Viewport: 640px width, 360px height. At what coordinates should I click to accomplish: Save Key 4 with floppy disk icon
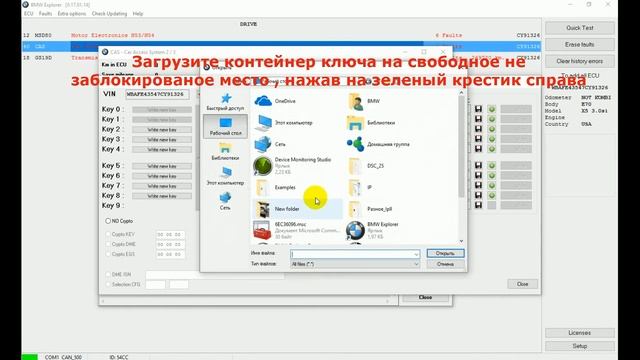[478, 149]
